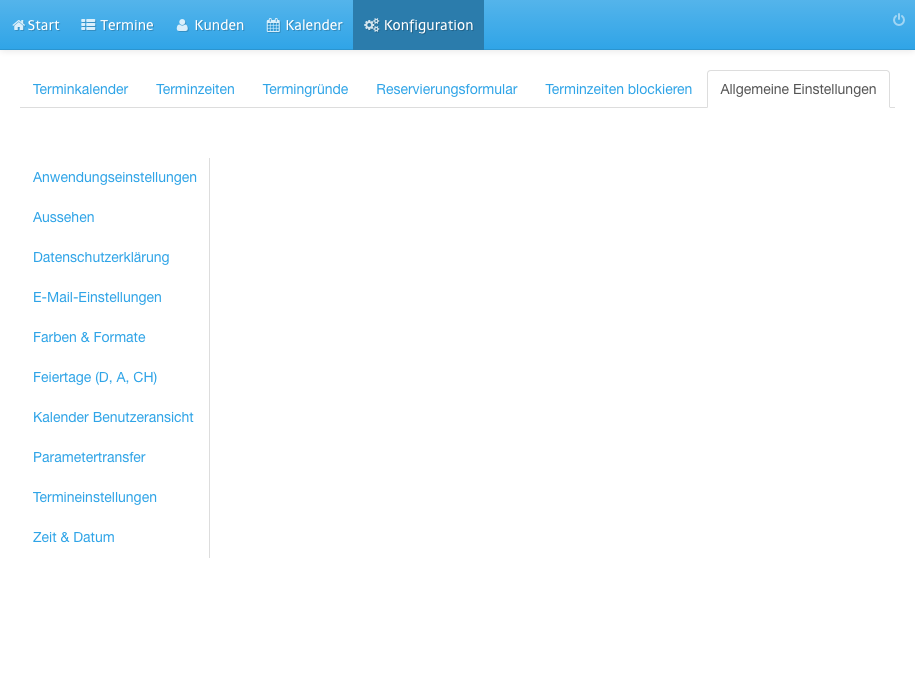Screen dimensions: 915x700
Task: Open the Termineinstellungen link
Action: (x=95, y=498)
